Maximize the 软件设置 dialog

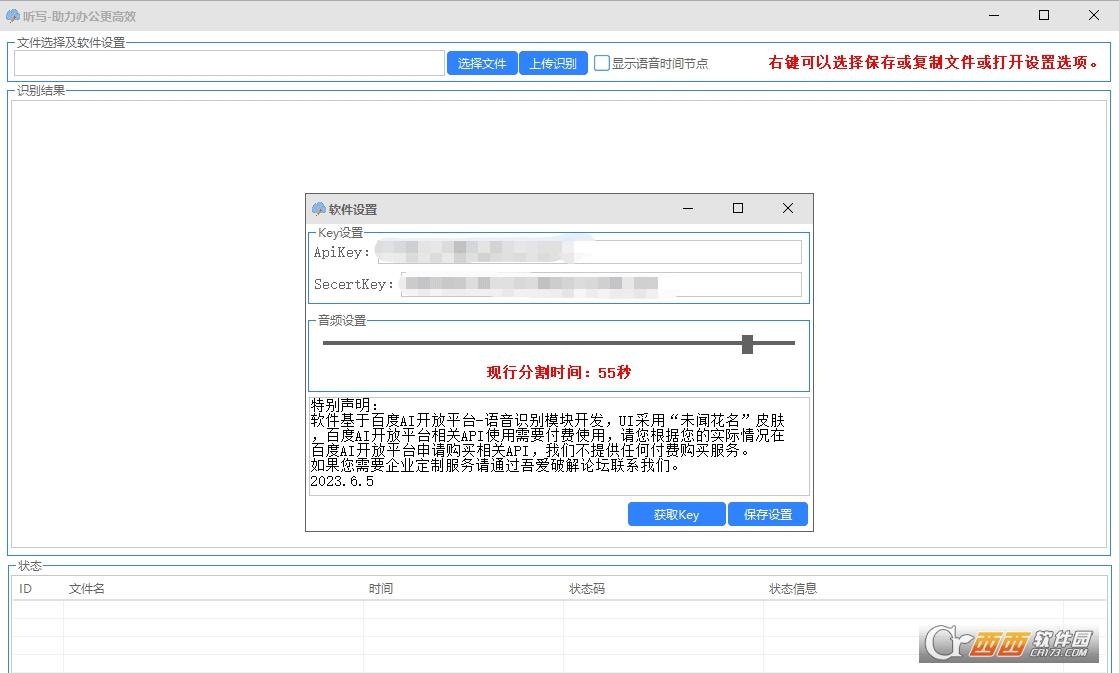point(738,208)
